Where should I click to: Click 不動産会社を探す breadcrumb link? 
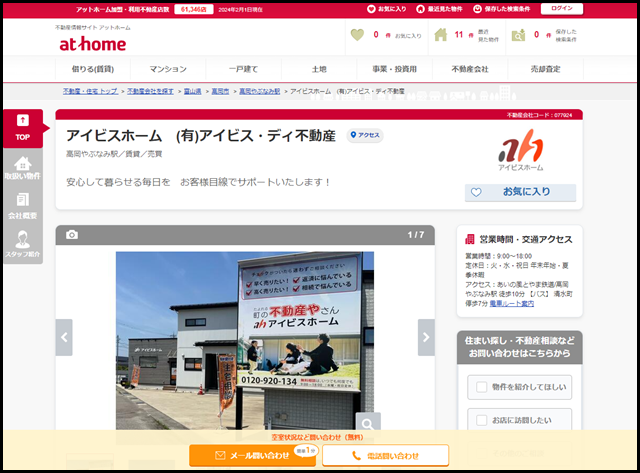coord(150,91)
